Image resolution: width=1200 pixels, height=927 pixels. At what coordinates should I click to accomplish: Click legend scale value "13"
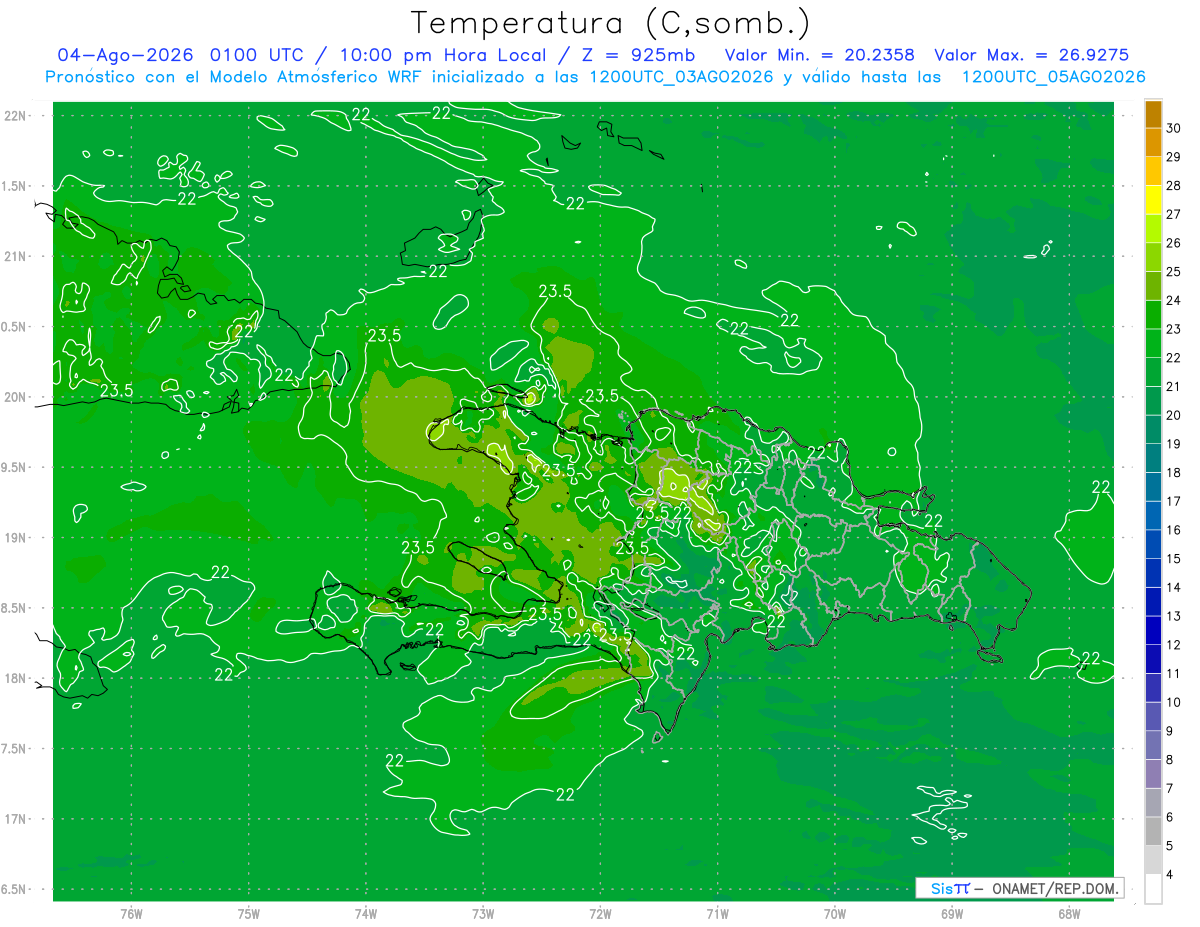(1173, 616)
